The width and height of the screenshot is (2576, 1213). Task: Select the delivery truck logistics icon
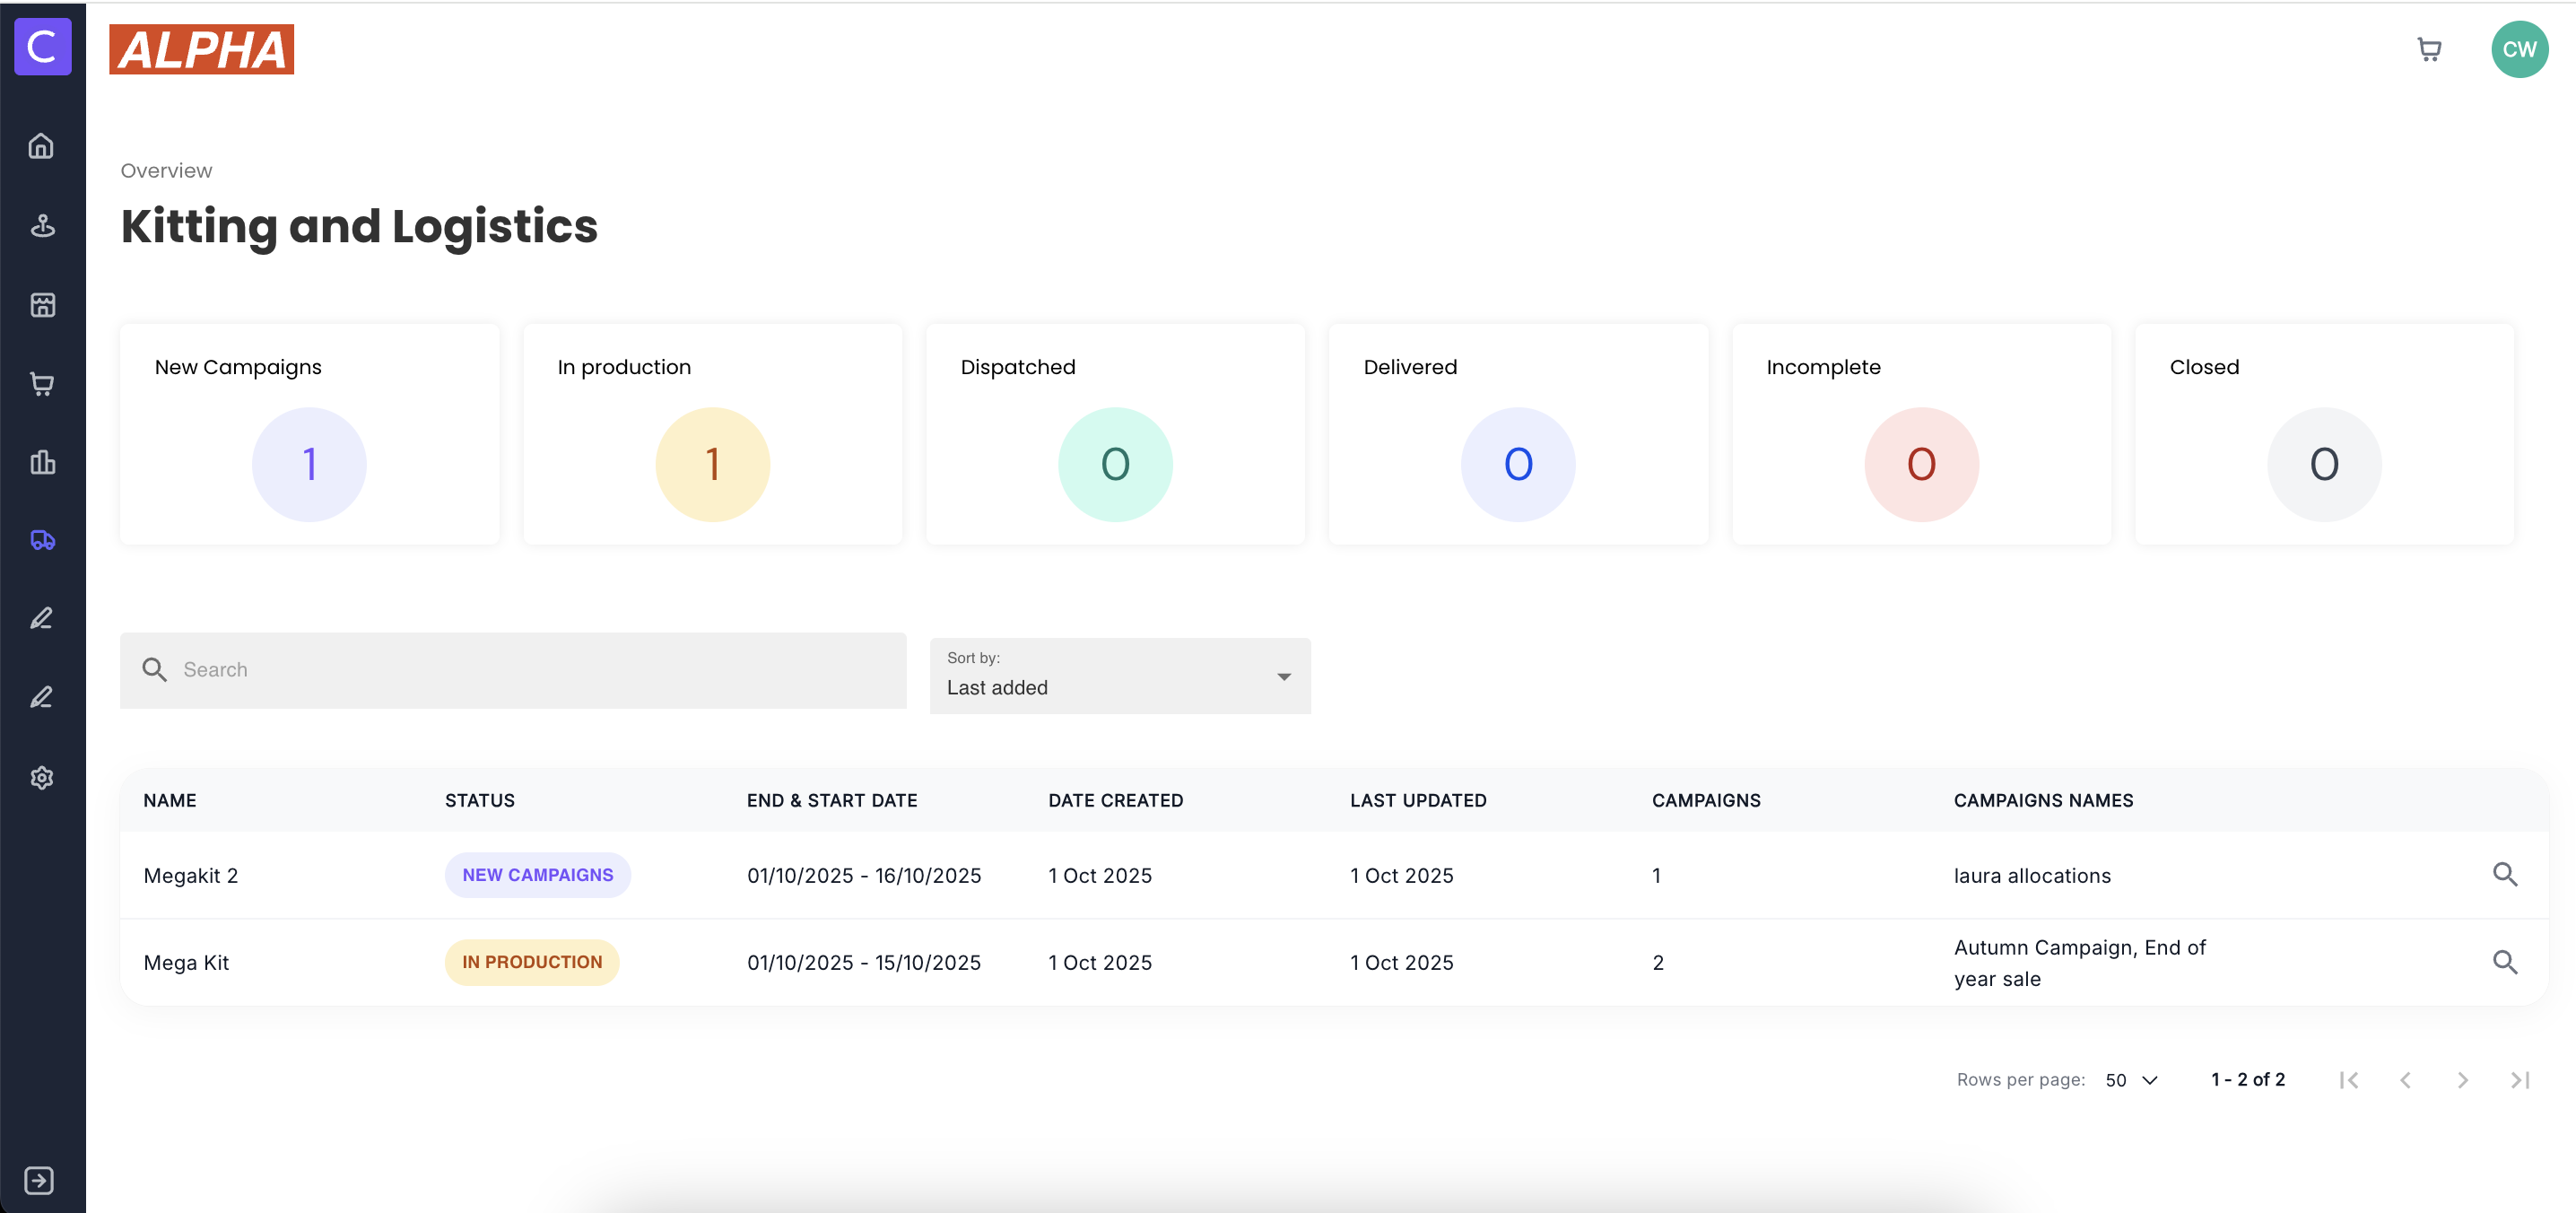(x=42, y=540)
